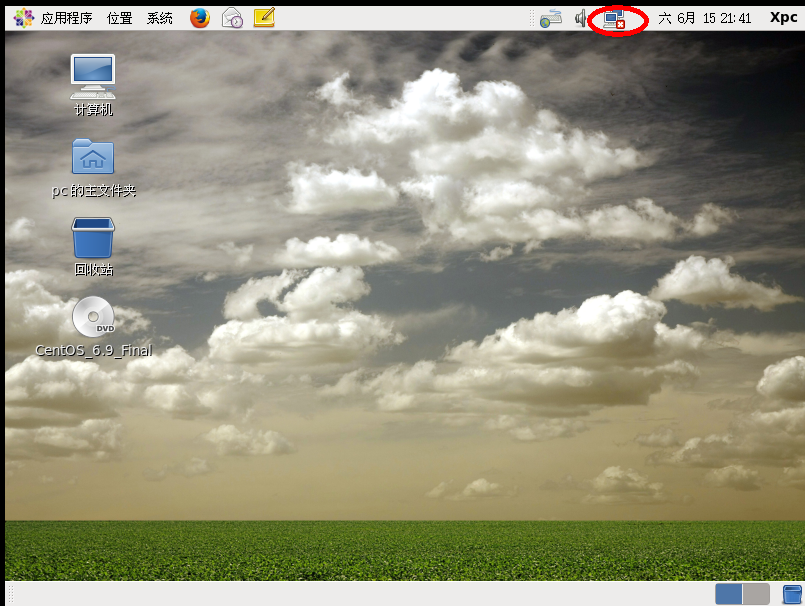The height and width of the screenshot is (606, 805).
Task: Open the notes editor panel icon
Action: [x=264, y=17]
